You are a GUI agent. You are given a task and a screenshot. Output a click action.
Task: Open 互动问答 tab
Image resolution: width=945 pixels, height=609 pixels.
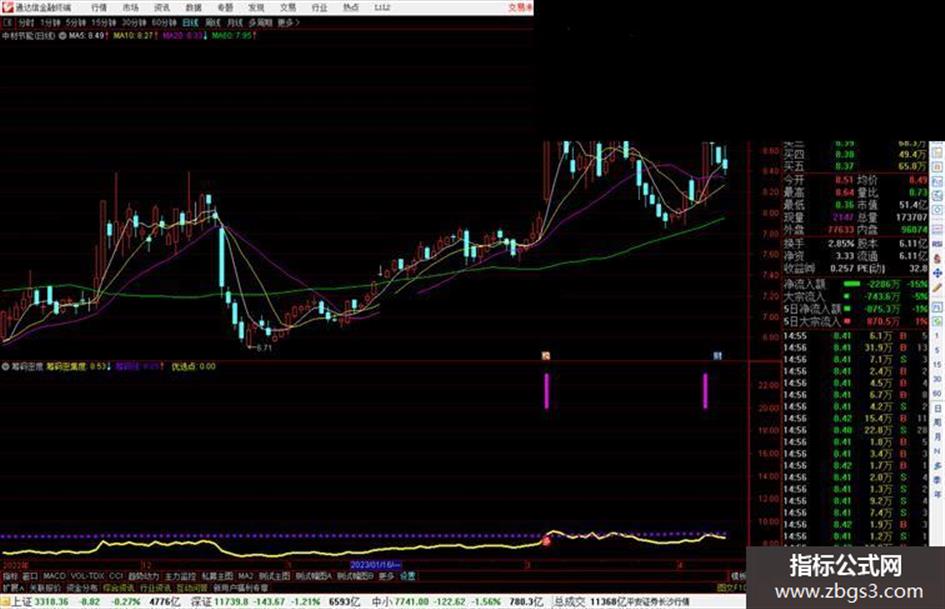coord(192,587)
